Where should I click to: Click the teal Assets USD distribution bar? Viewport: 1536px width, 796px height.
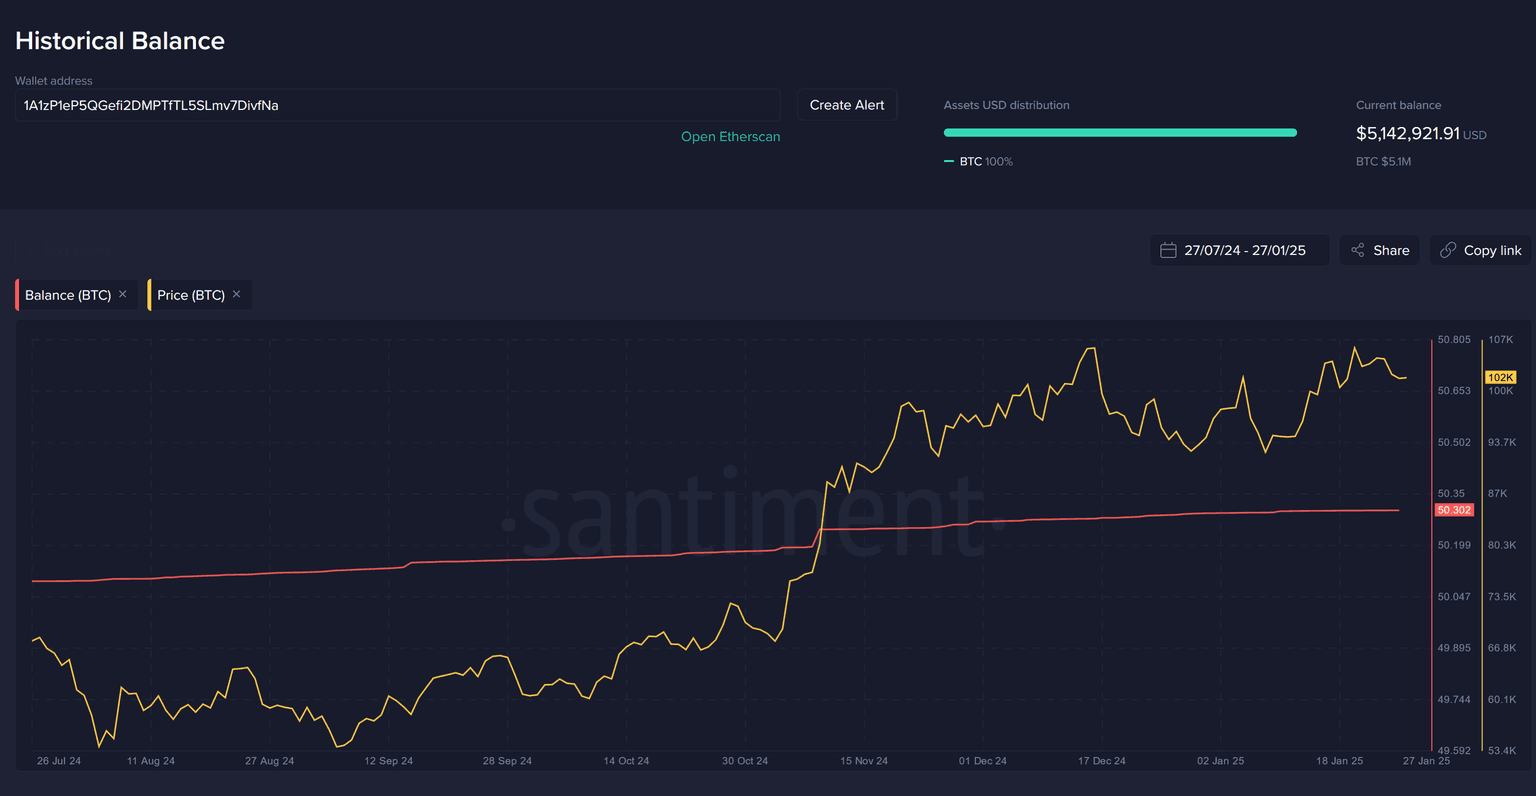click(x=1119, y=132)
